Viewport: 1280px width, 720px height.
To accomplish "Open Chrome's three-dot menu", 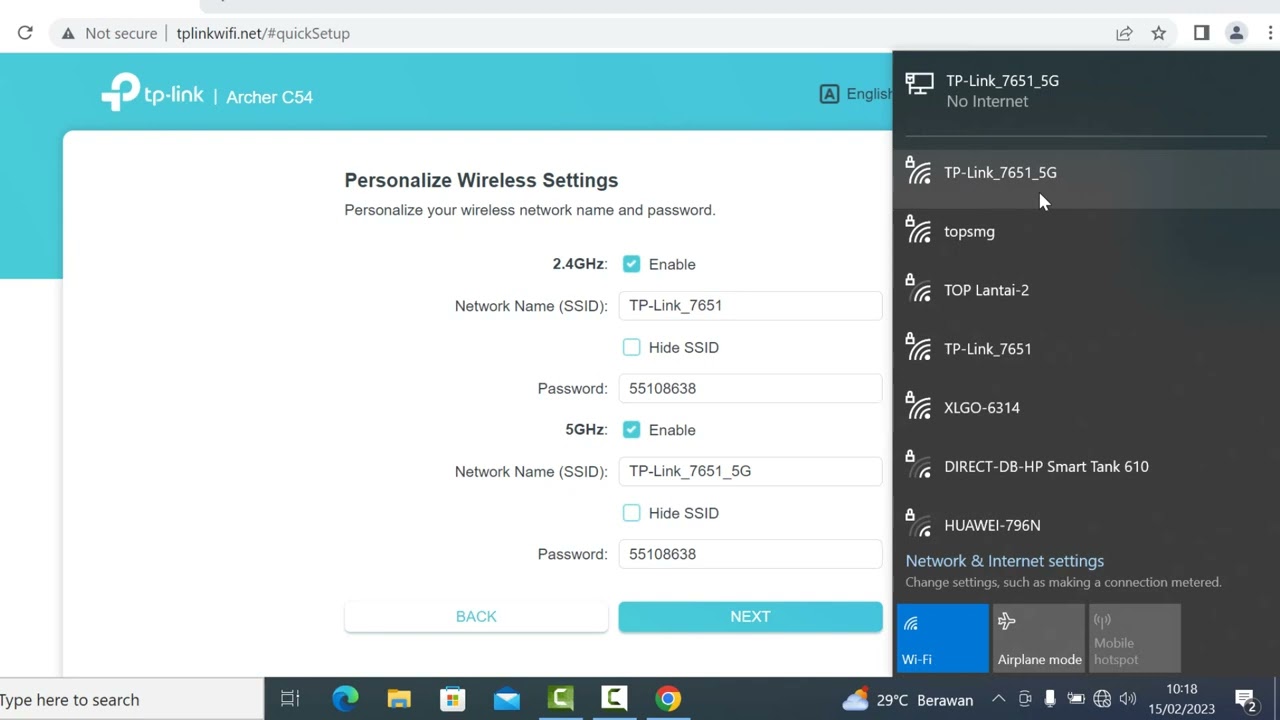I will click(x=1270, y=33).
